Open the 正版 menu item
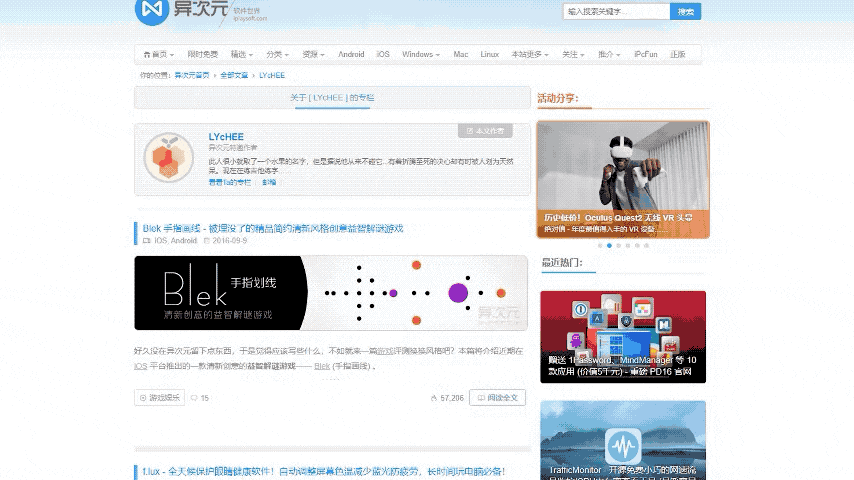854x480 pixels. [678, 54]
